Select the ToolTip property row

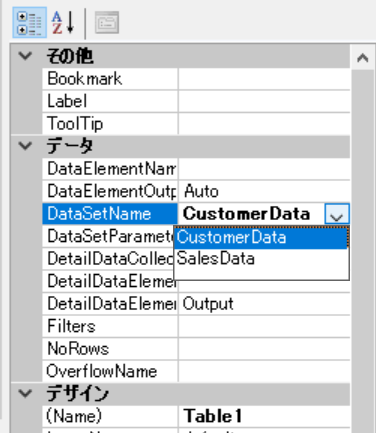(x=196, y=124)
